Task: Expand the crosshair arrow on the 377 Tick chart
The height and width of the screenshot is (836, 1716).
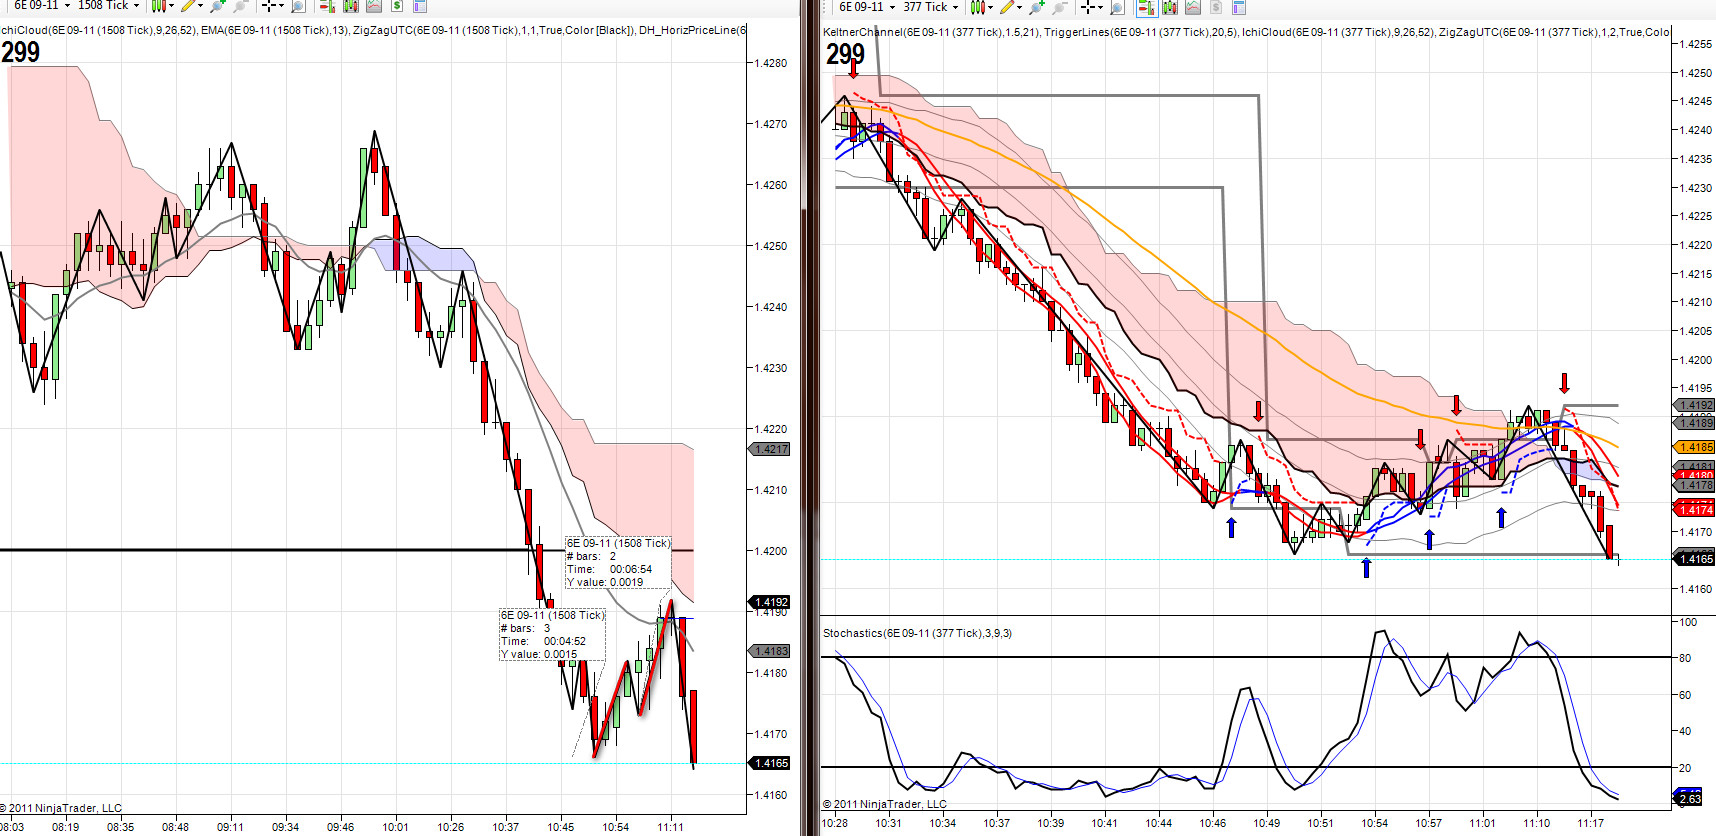Action: (x=1102, y=7)
